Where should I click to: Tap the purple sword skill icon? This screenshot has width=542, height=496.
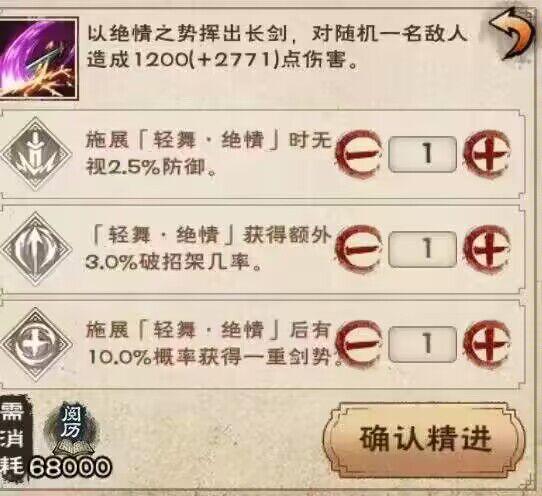[39, 59]
